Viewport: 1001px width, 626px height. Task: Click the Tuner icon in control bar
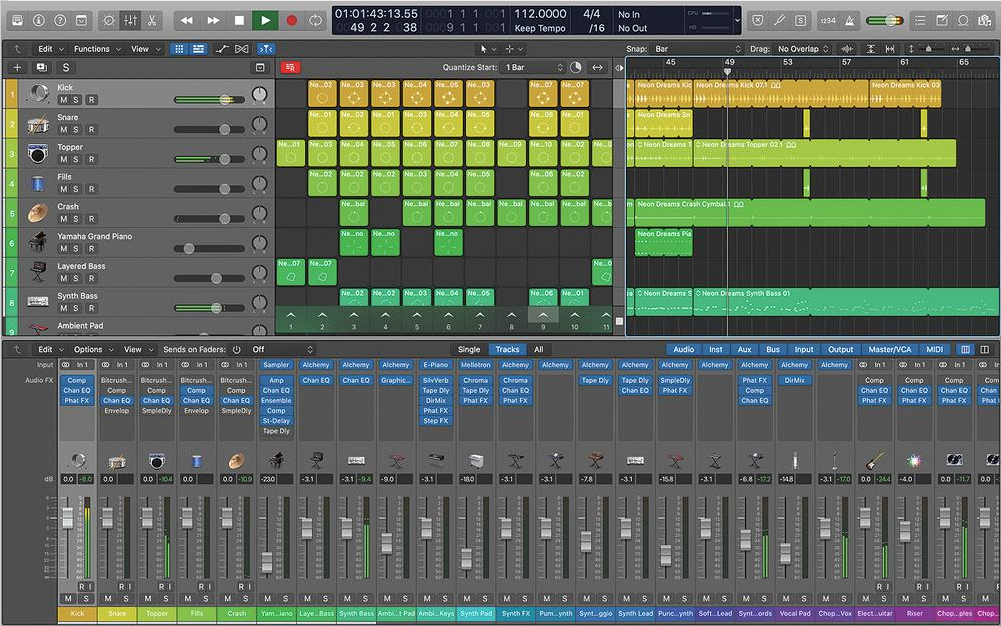(779, 20)
